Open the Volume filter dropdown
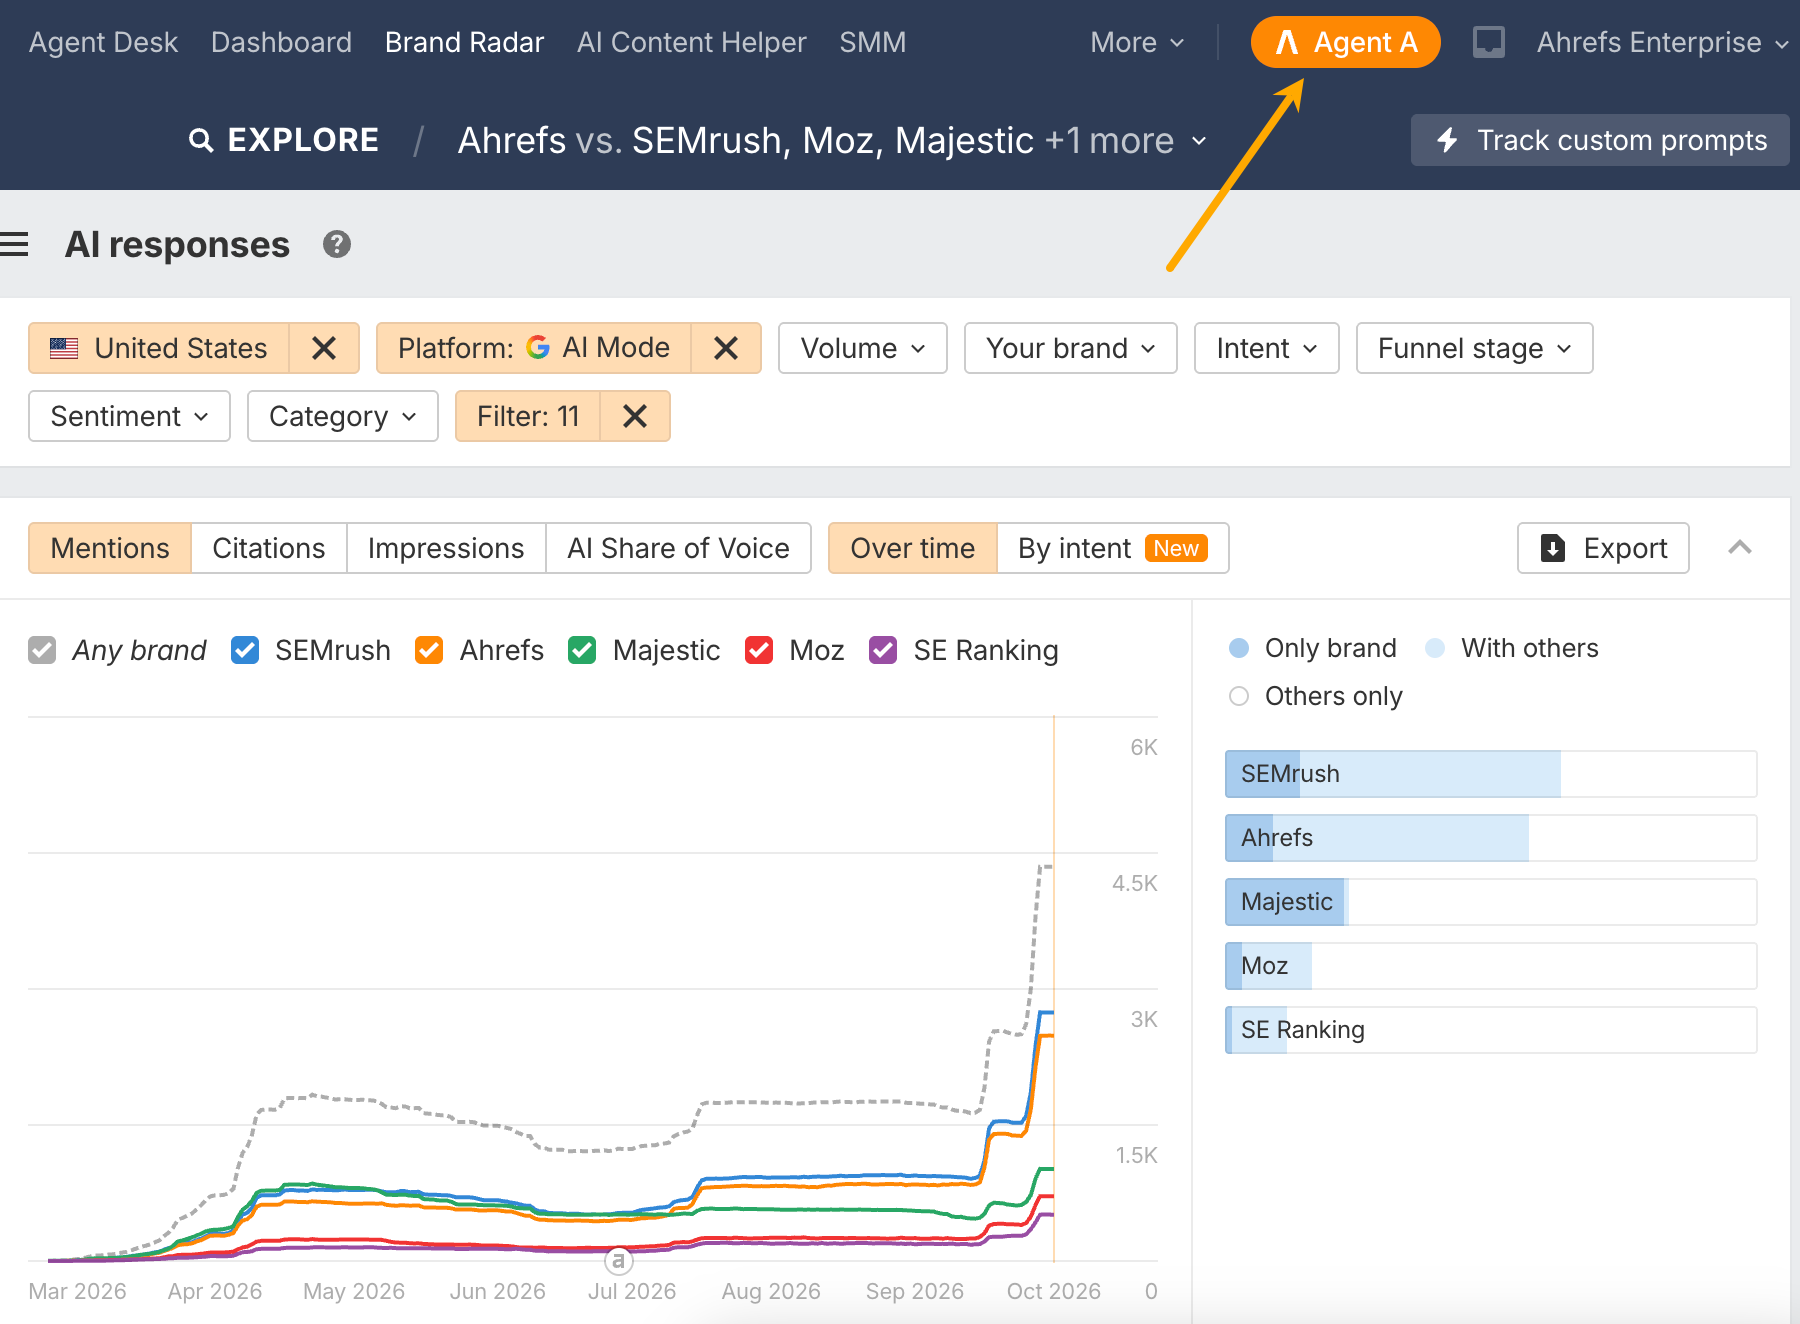This screenshot has width=1800, height=1324. [863, 348]
